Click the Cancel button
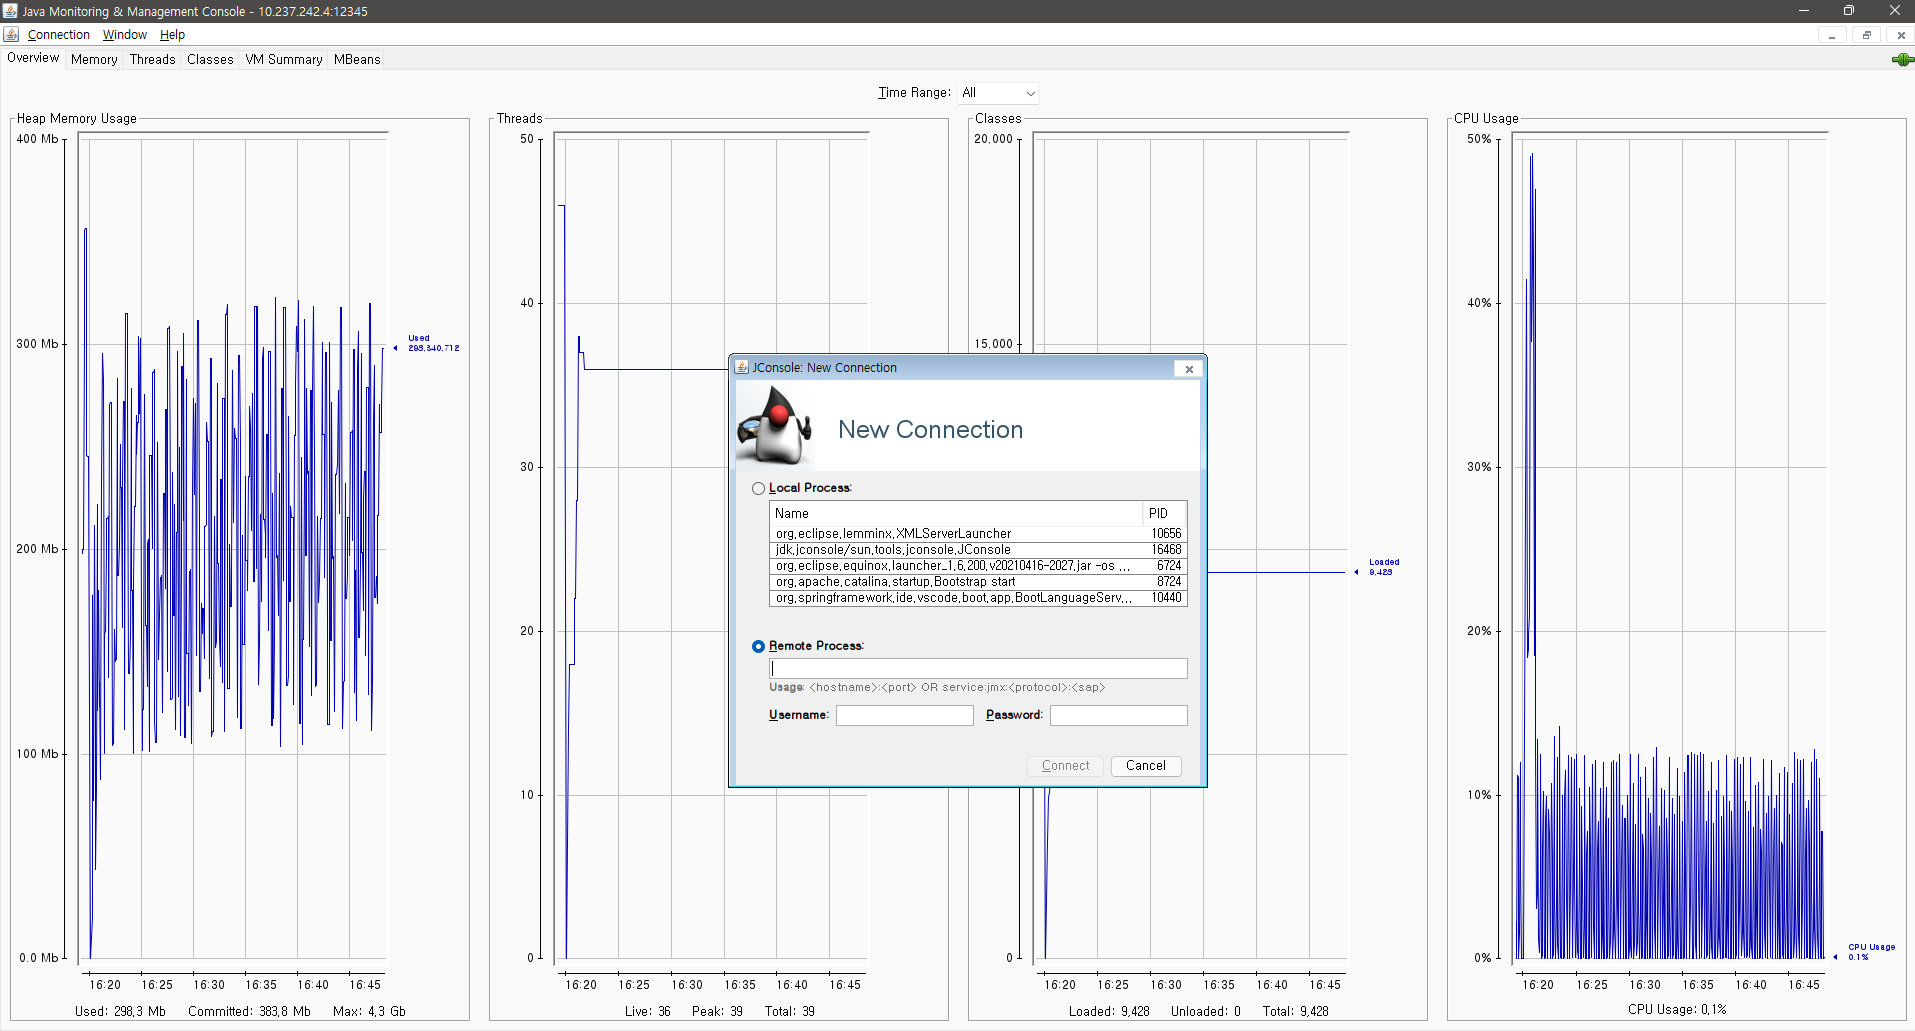 click(x=1146, y=766)
